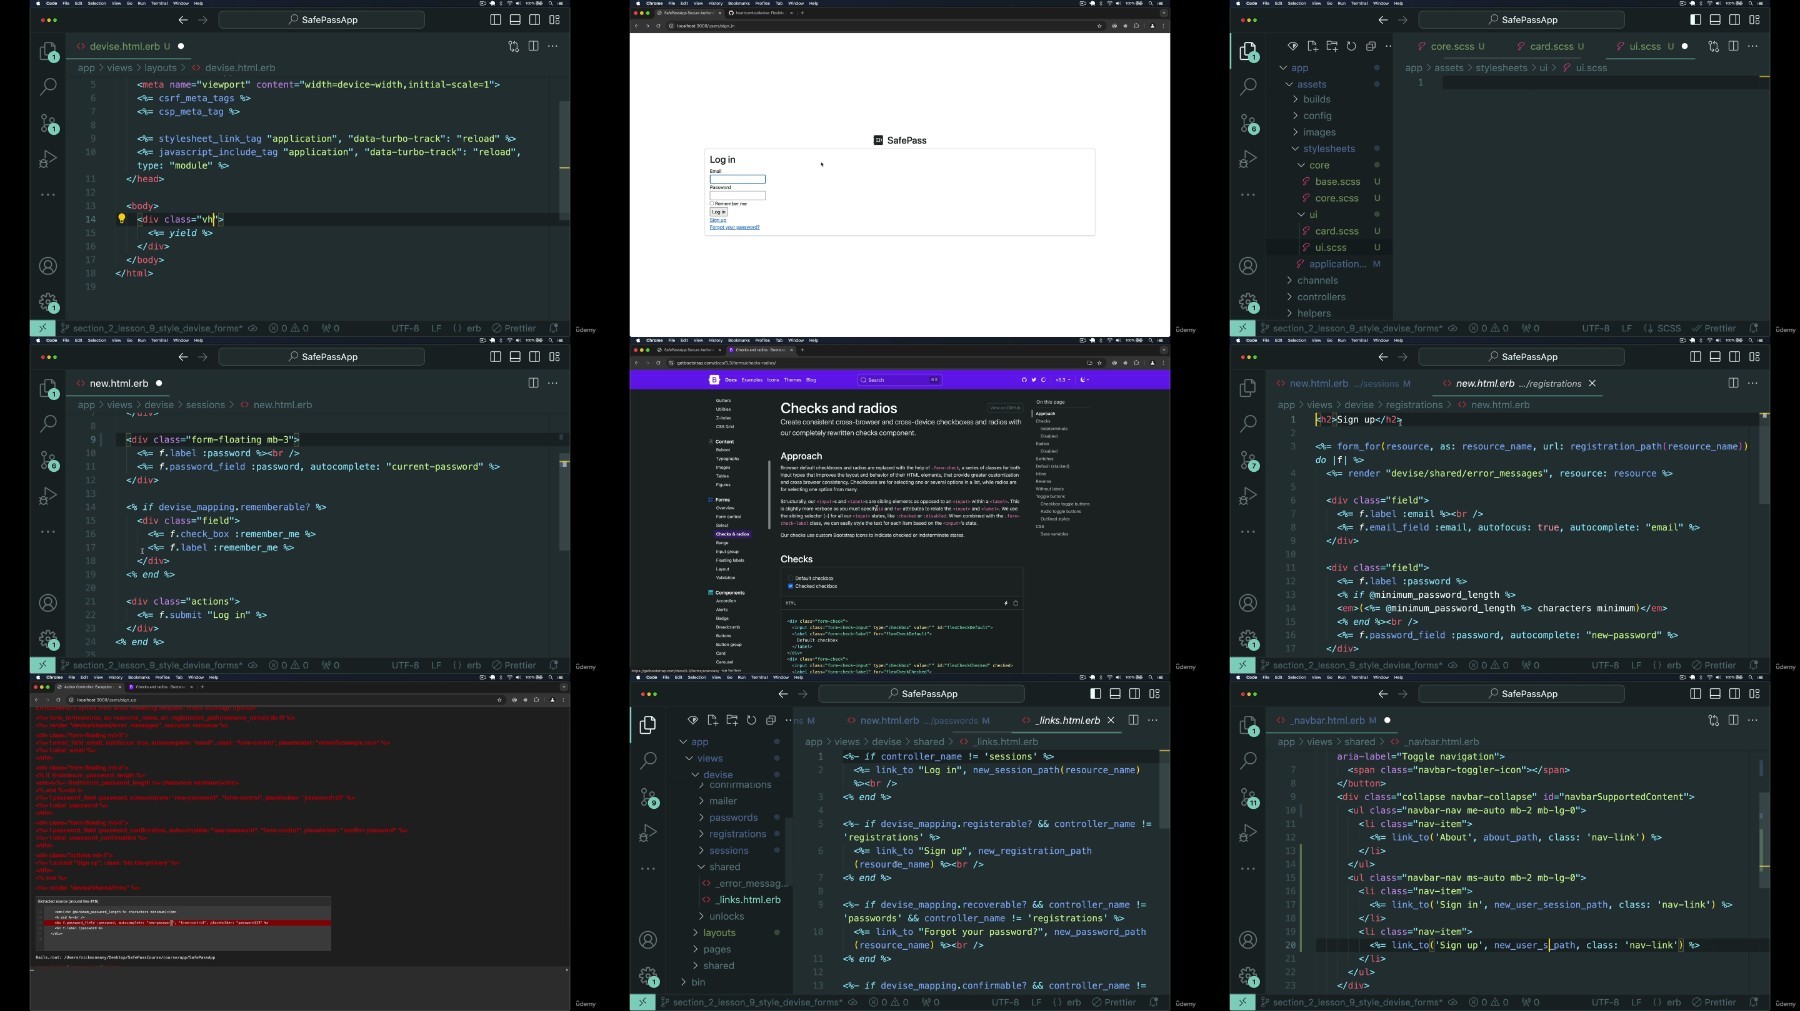Click the lightbulb on line 14, devise.html.erb
Viewport: 1800px width, 1011px height.
[122, 219]
